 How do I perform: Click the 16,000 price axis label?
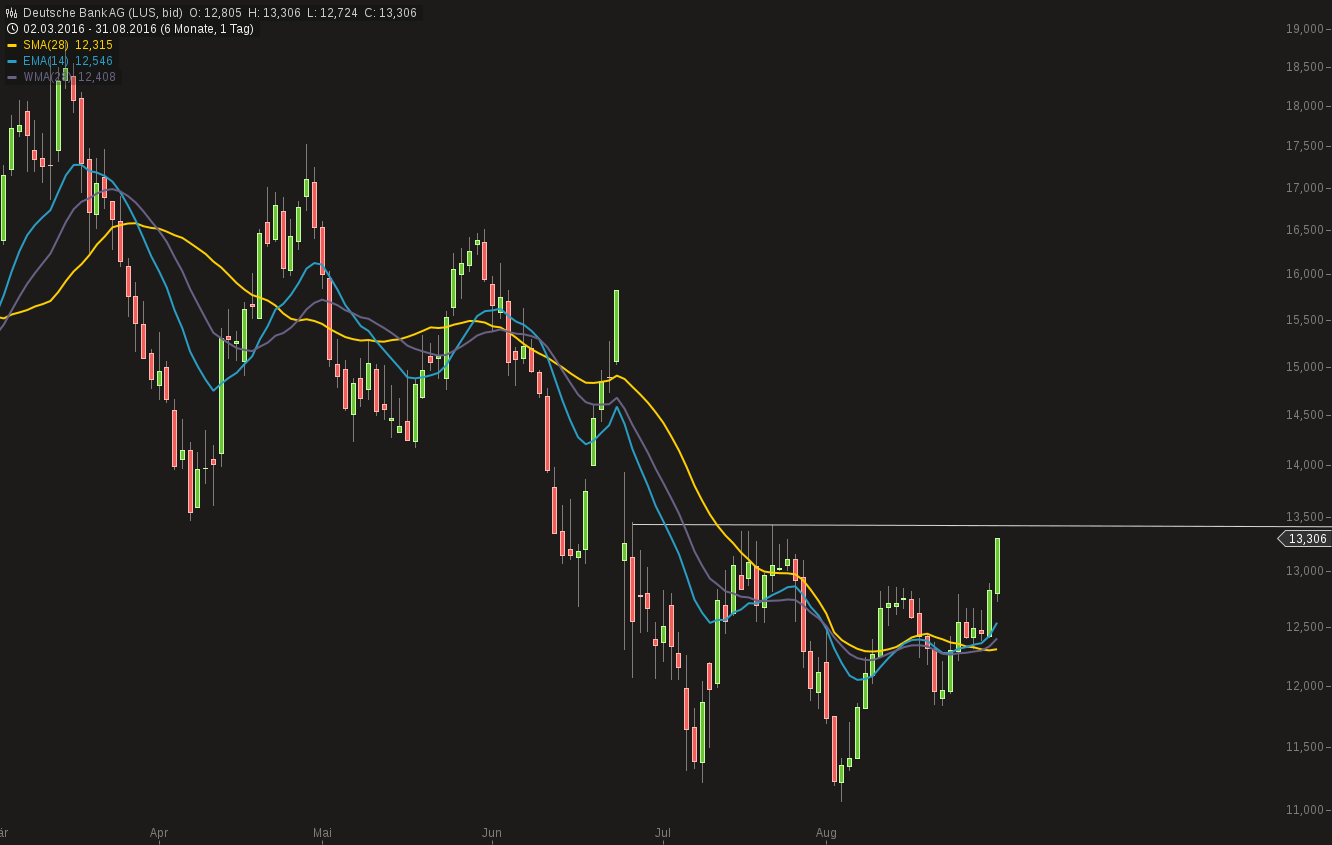coord(1305,274)
